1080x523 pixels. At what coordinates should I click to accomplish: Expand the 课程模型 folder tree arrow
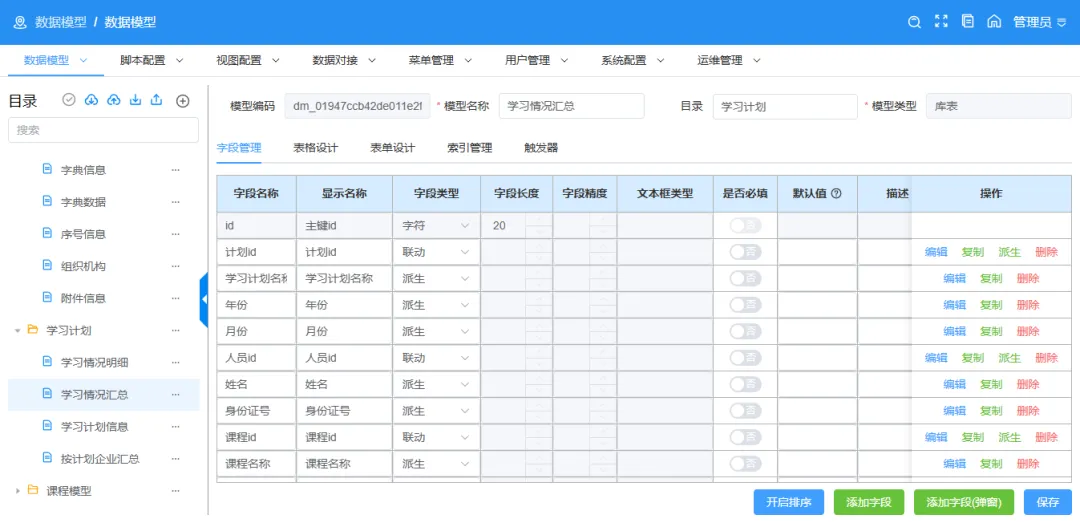(17, 491)
